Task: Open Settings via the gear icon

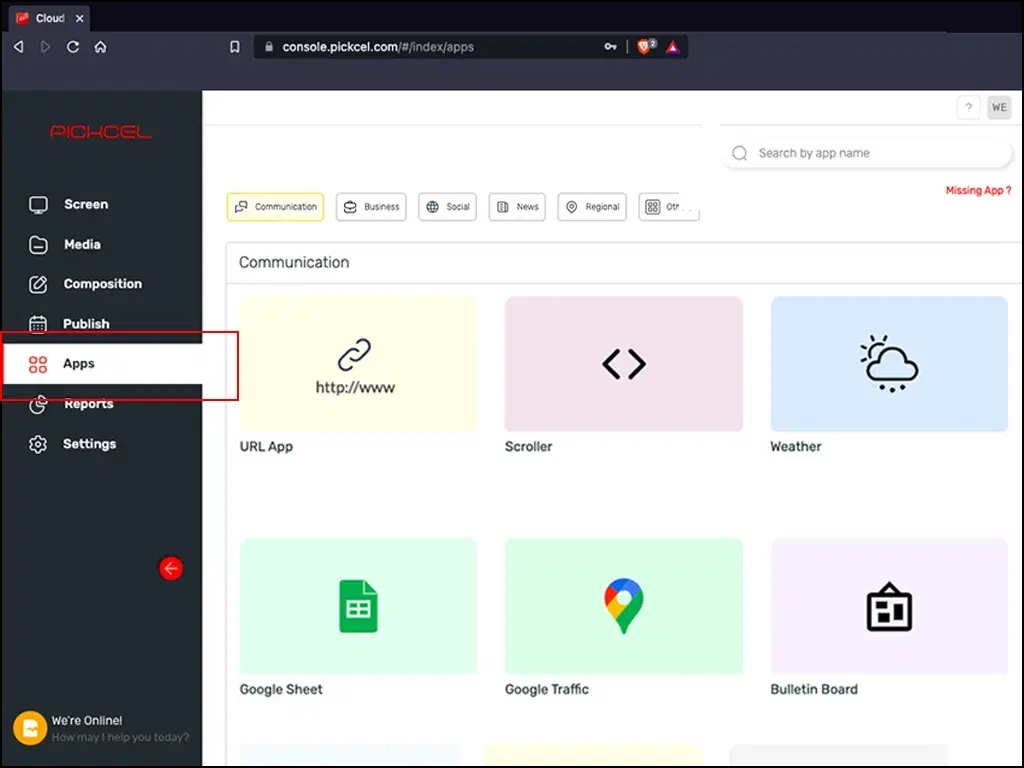Action: click(x=37, y=444)
